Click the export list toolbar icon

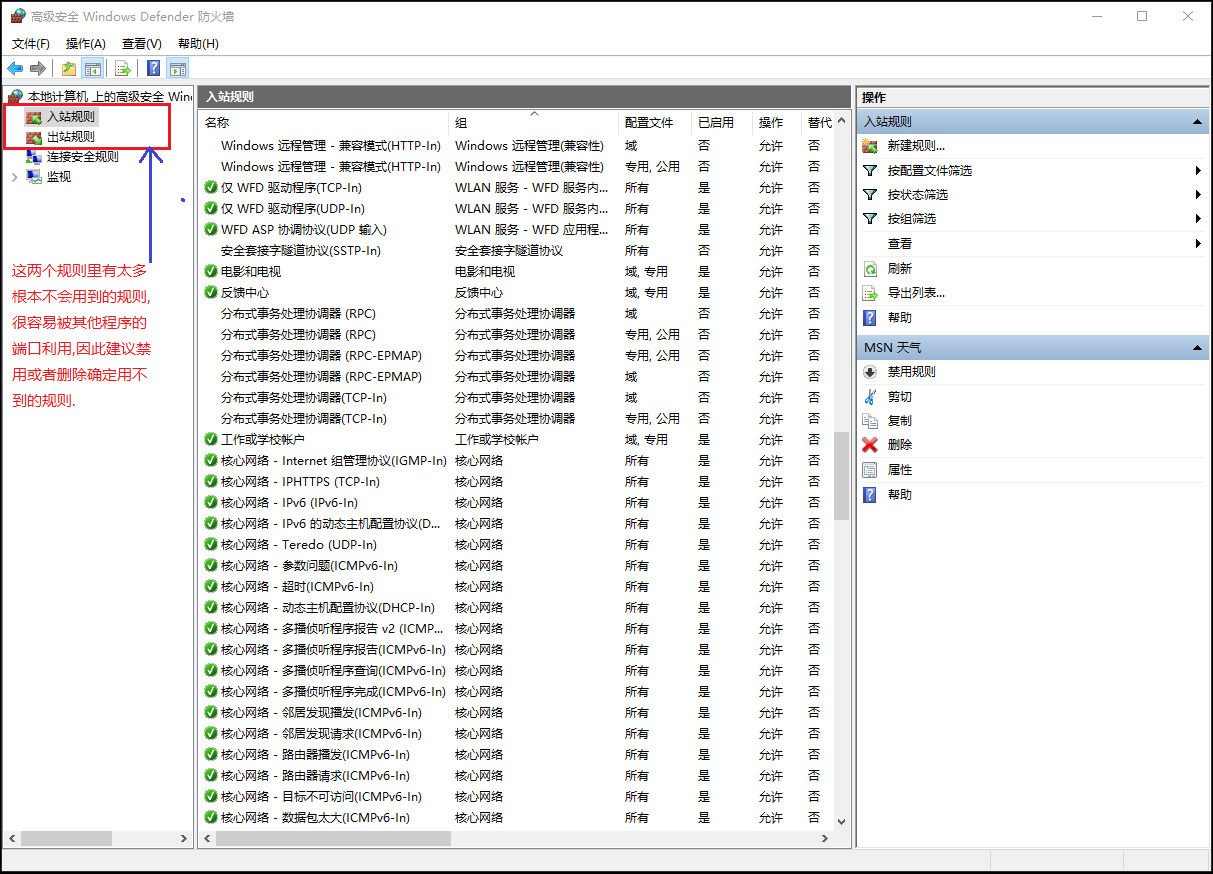click(x=123, y=69)
